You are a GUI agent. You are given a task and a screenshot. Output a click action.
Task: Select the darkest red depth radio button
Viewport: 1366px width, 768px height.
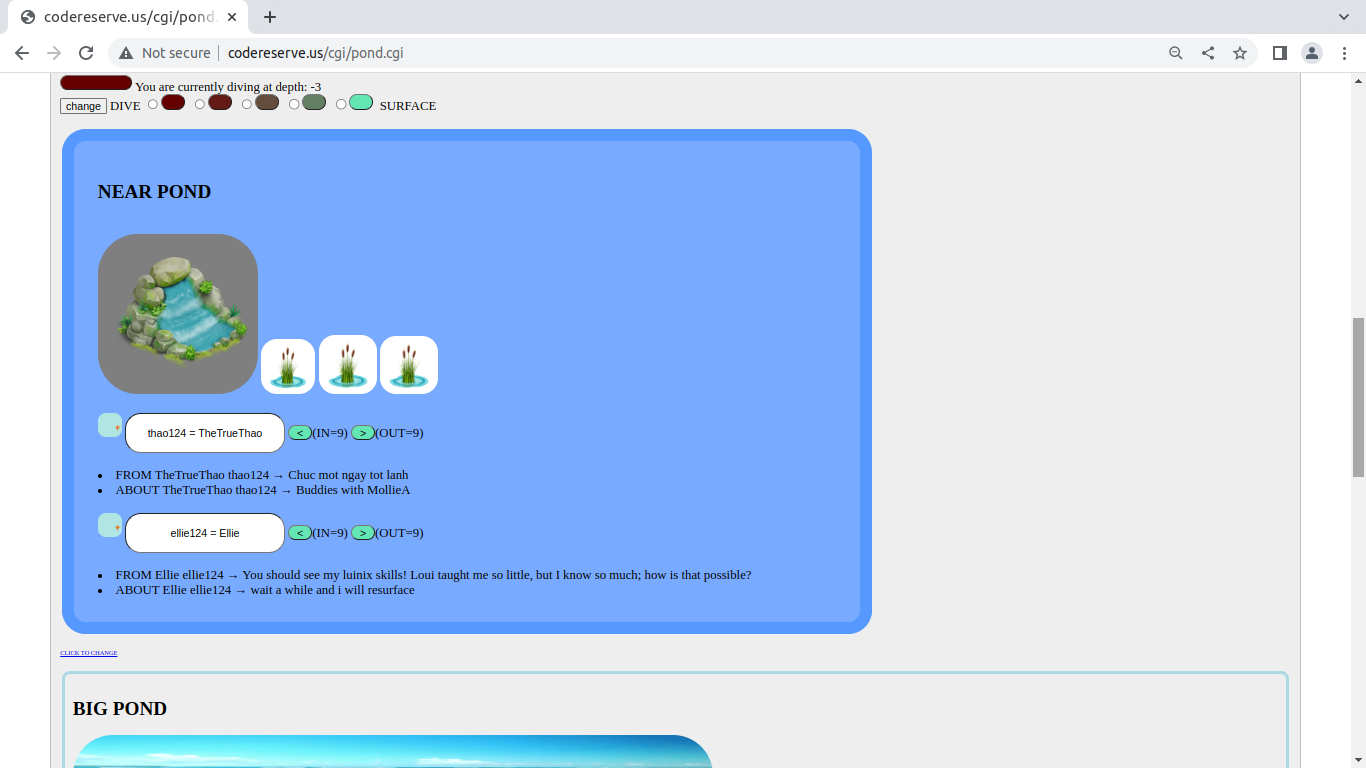click(153, 104)
